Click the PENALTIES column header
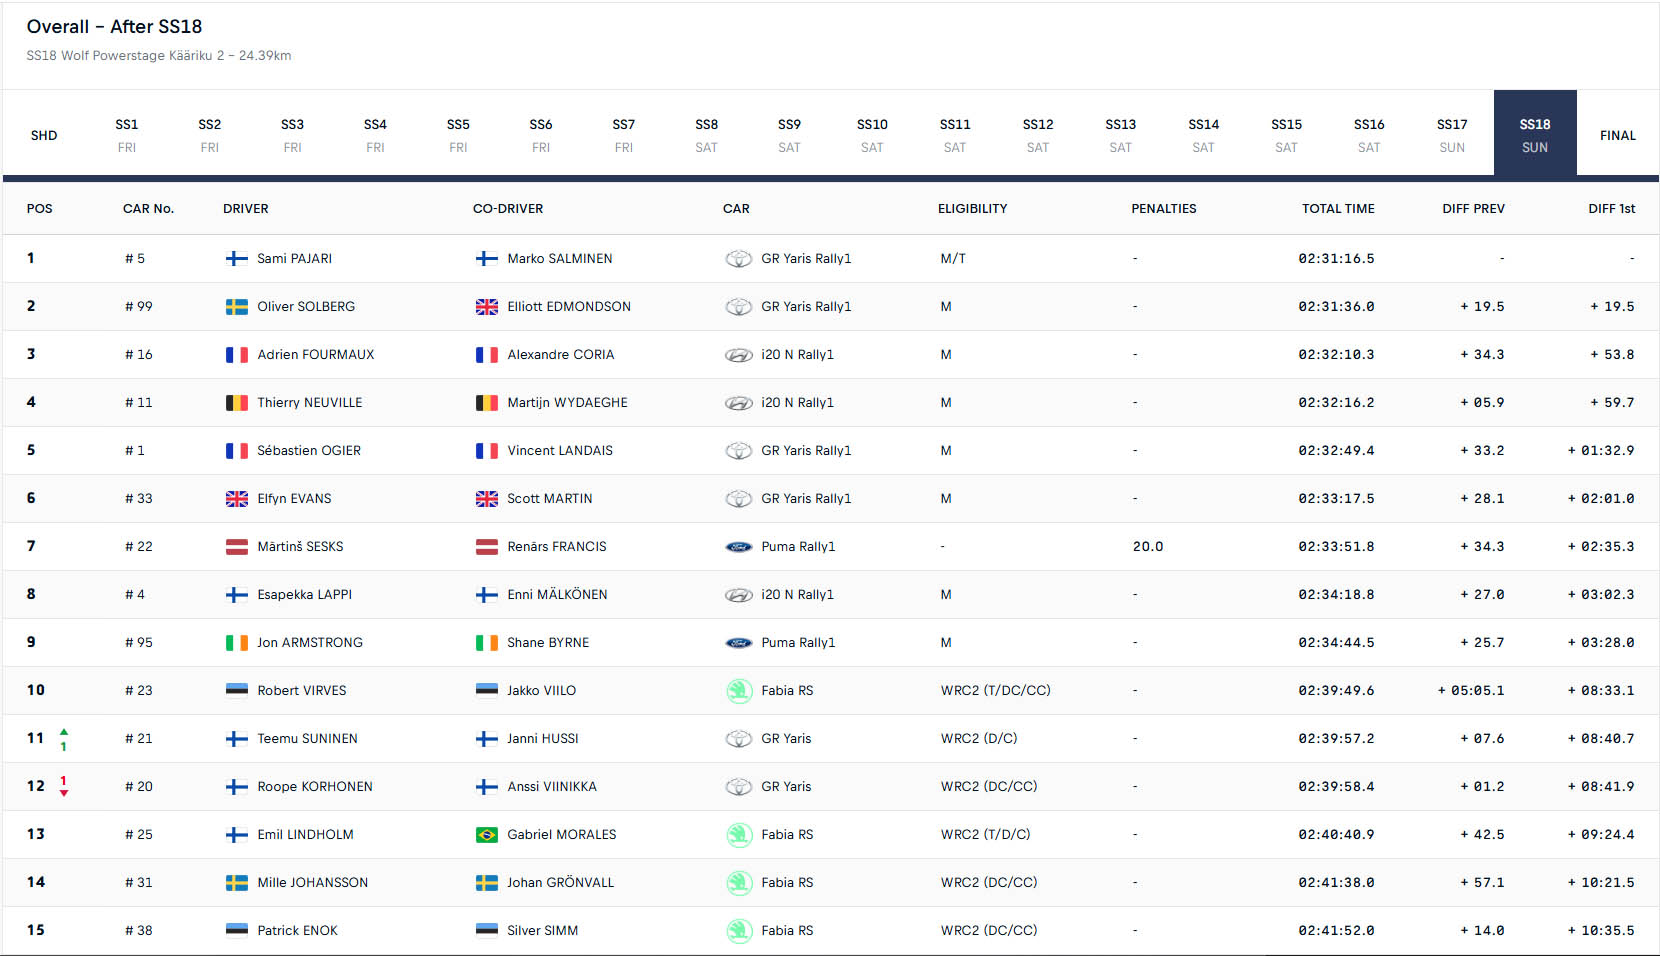Viewport: 1660px width, 956px height. click(x=1163, y=209)
